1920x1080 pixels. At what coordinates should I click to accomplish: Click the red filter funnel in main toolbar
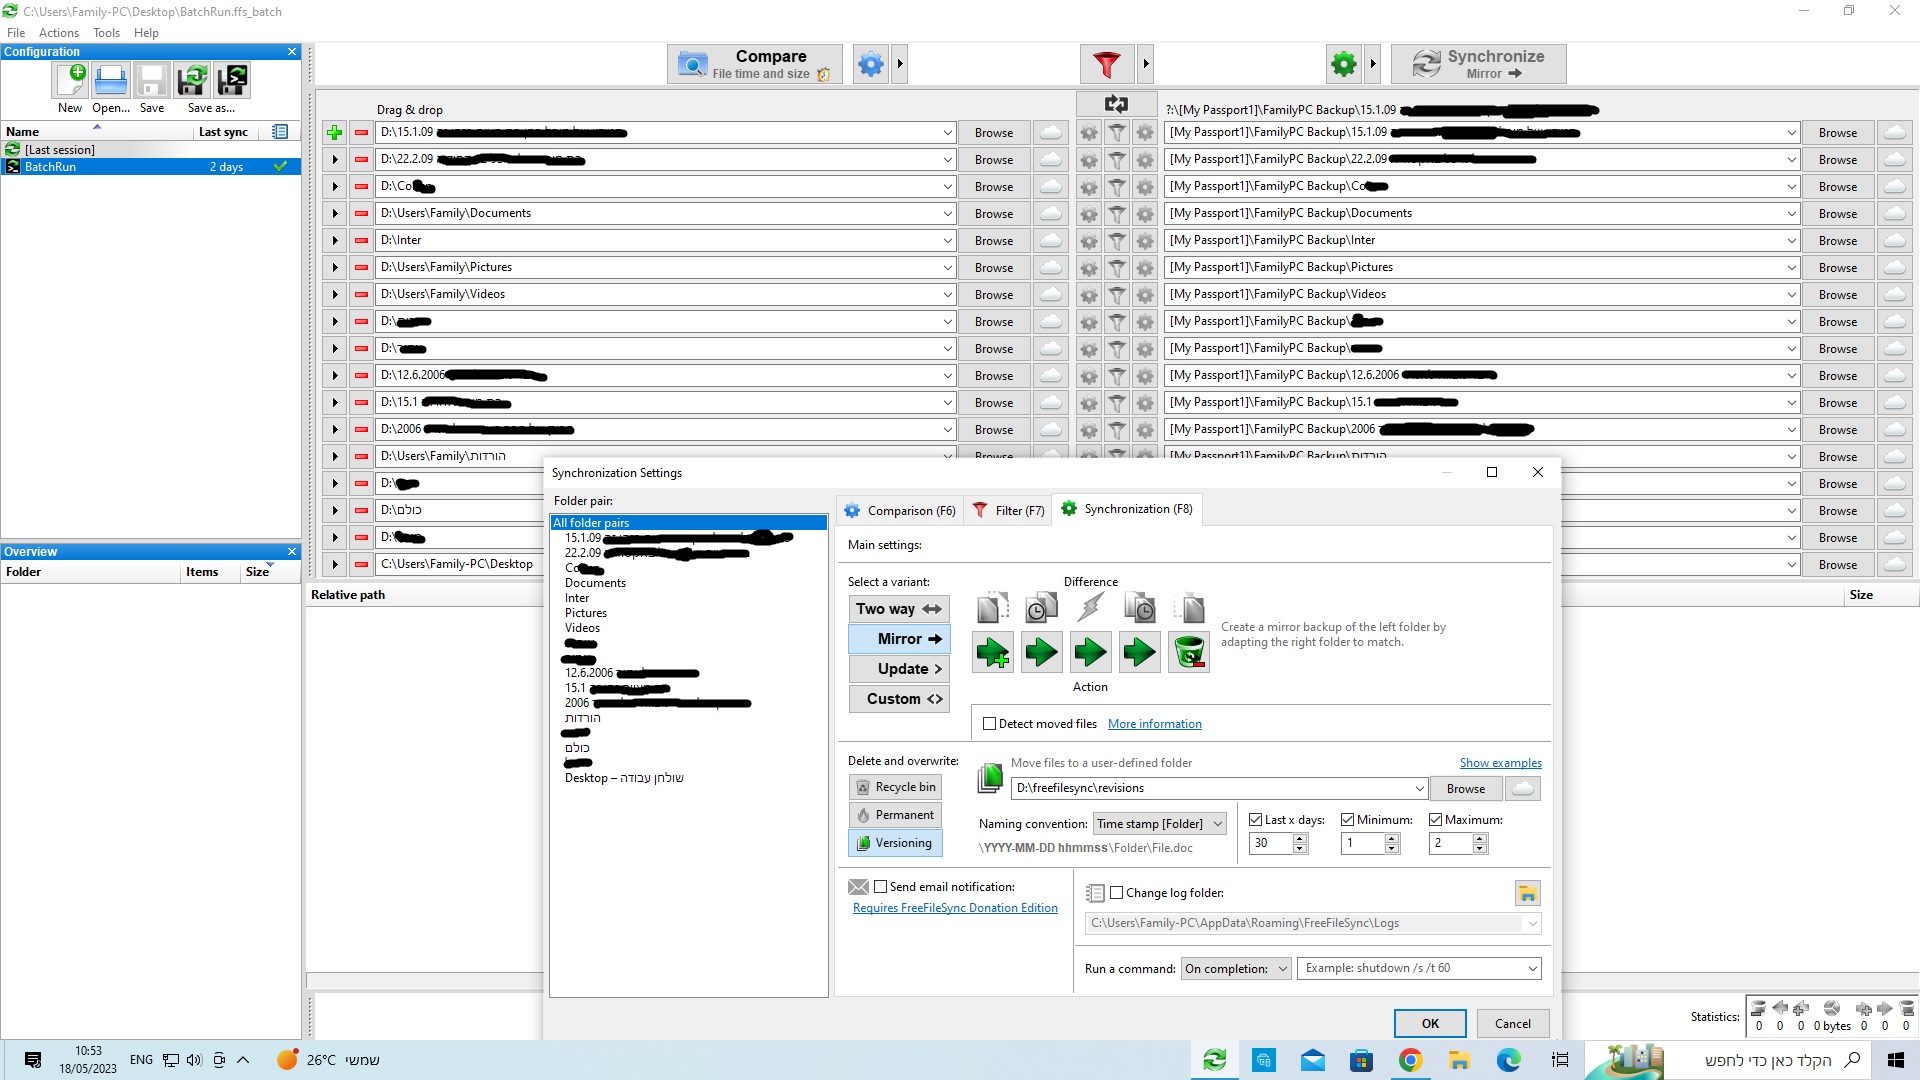[x=1107, y=64]
